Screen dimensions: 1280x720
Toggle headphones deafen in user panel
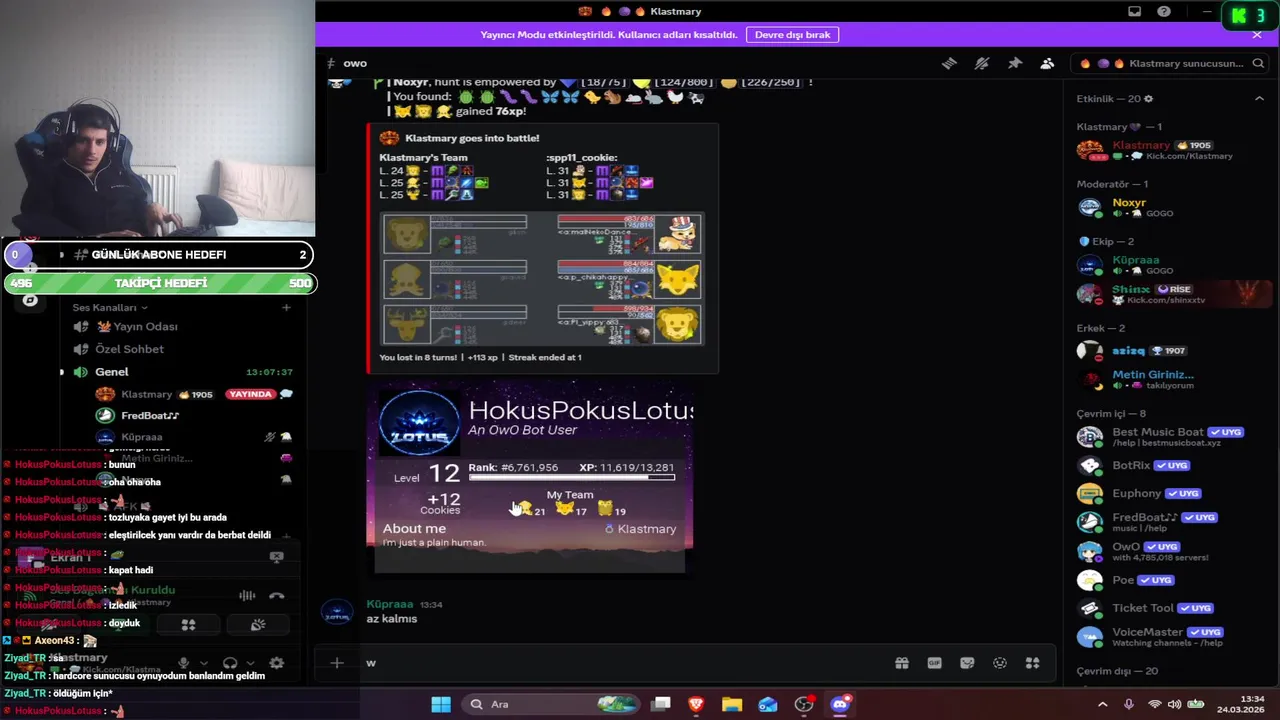coord(230,663)
